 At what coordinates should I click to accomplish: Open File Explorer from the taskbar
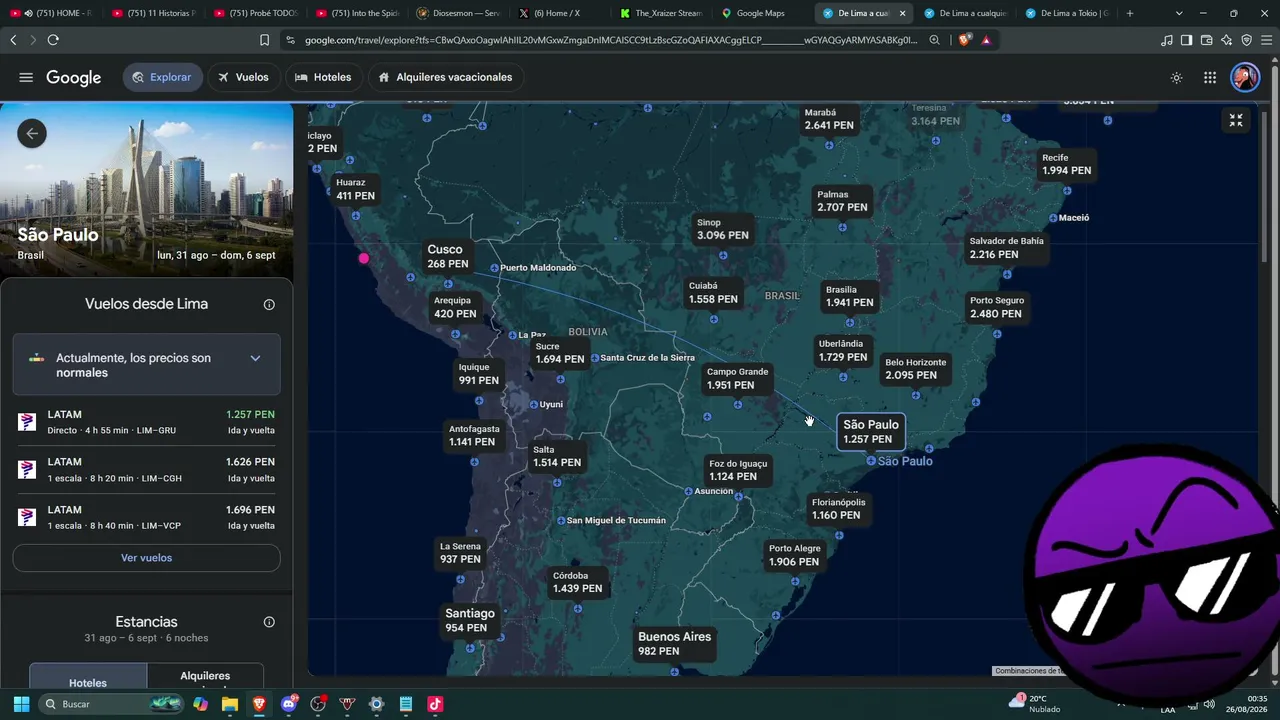point(230,704)
